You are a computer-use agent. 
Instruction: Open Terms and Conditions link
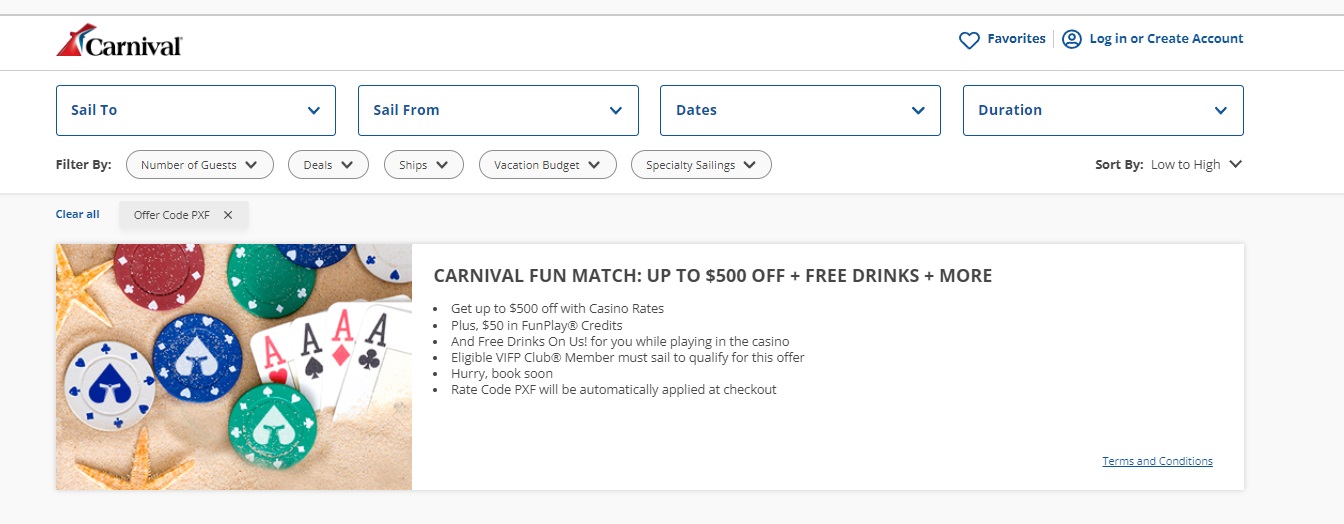coord(1157,461)
